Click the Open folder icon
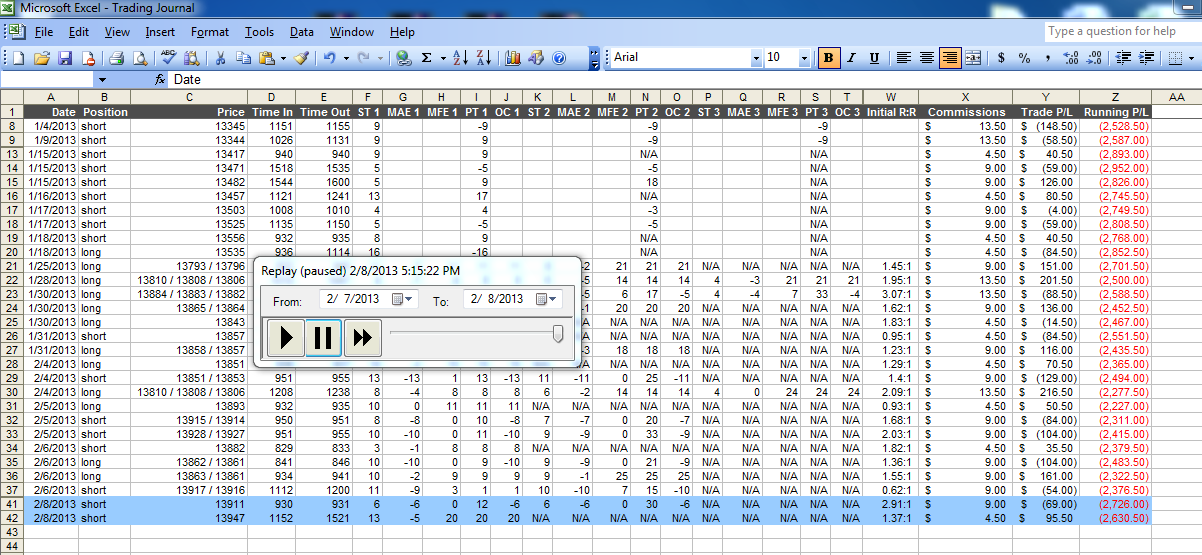This screenshot has width=1202, height=555. (42, 58)
